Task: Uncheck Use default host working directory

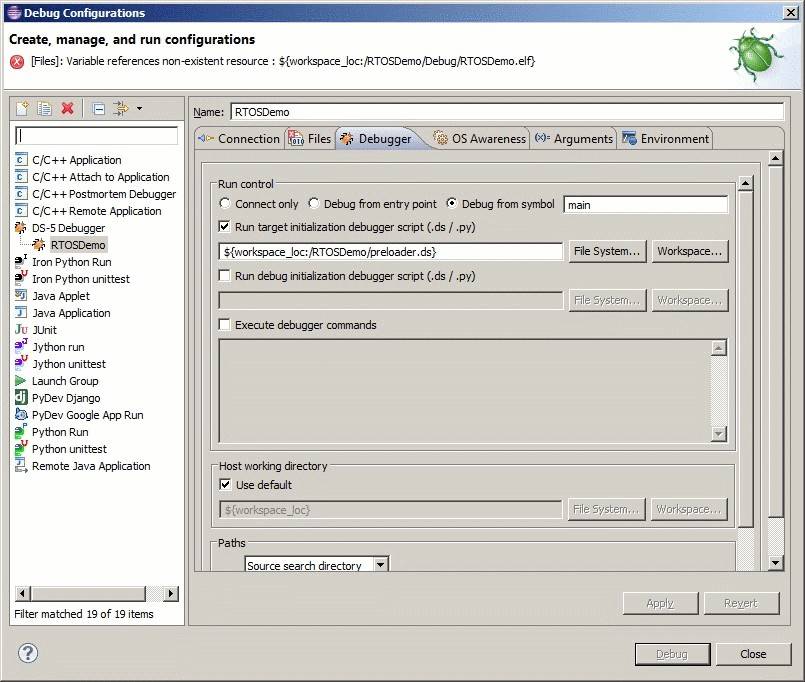Action: tap(225, 485)
